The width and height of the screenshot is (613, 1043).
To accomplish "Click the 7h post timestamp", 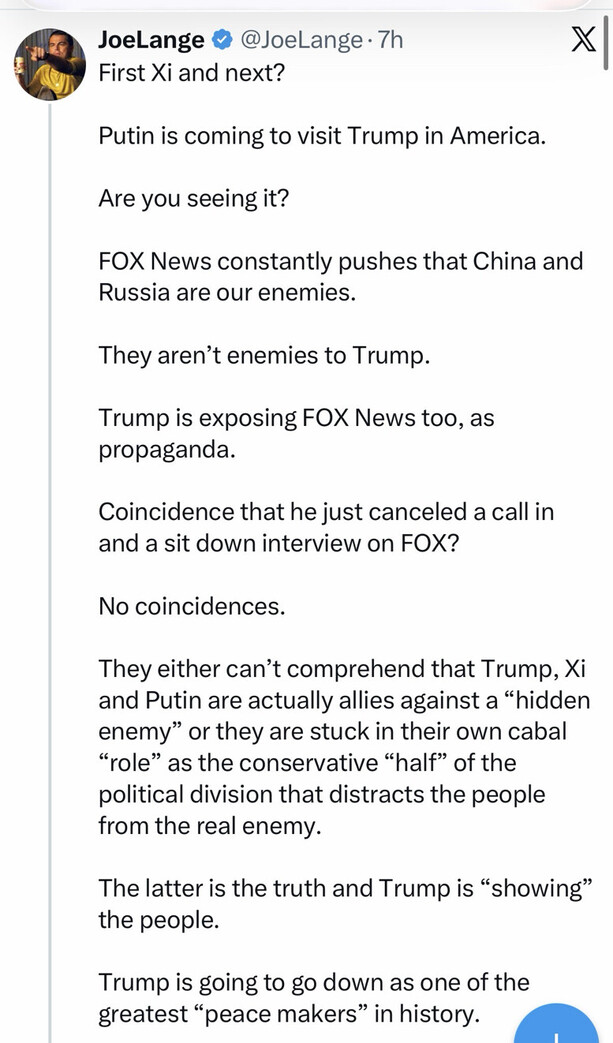I will pyautogui.click(x=390, y=41).
